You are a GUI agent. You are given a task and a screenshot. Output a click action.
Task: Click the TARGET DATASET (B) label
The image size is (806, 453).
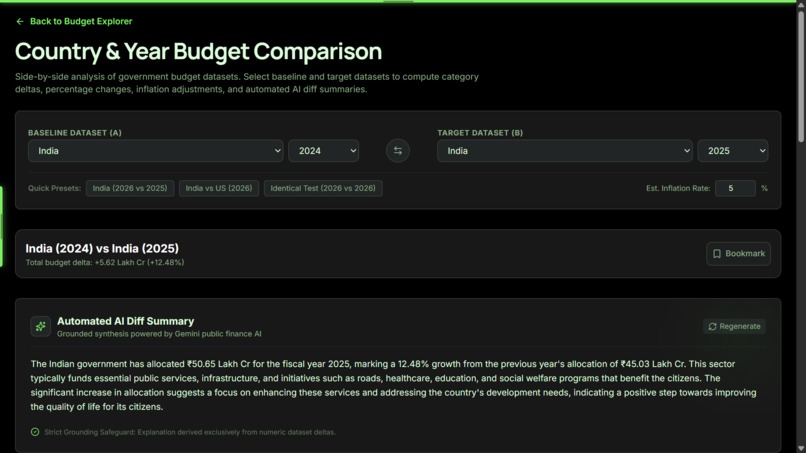tap(480, 133)
